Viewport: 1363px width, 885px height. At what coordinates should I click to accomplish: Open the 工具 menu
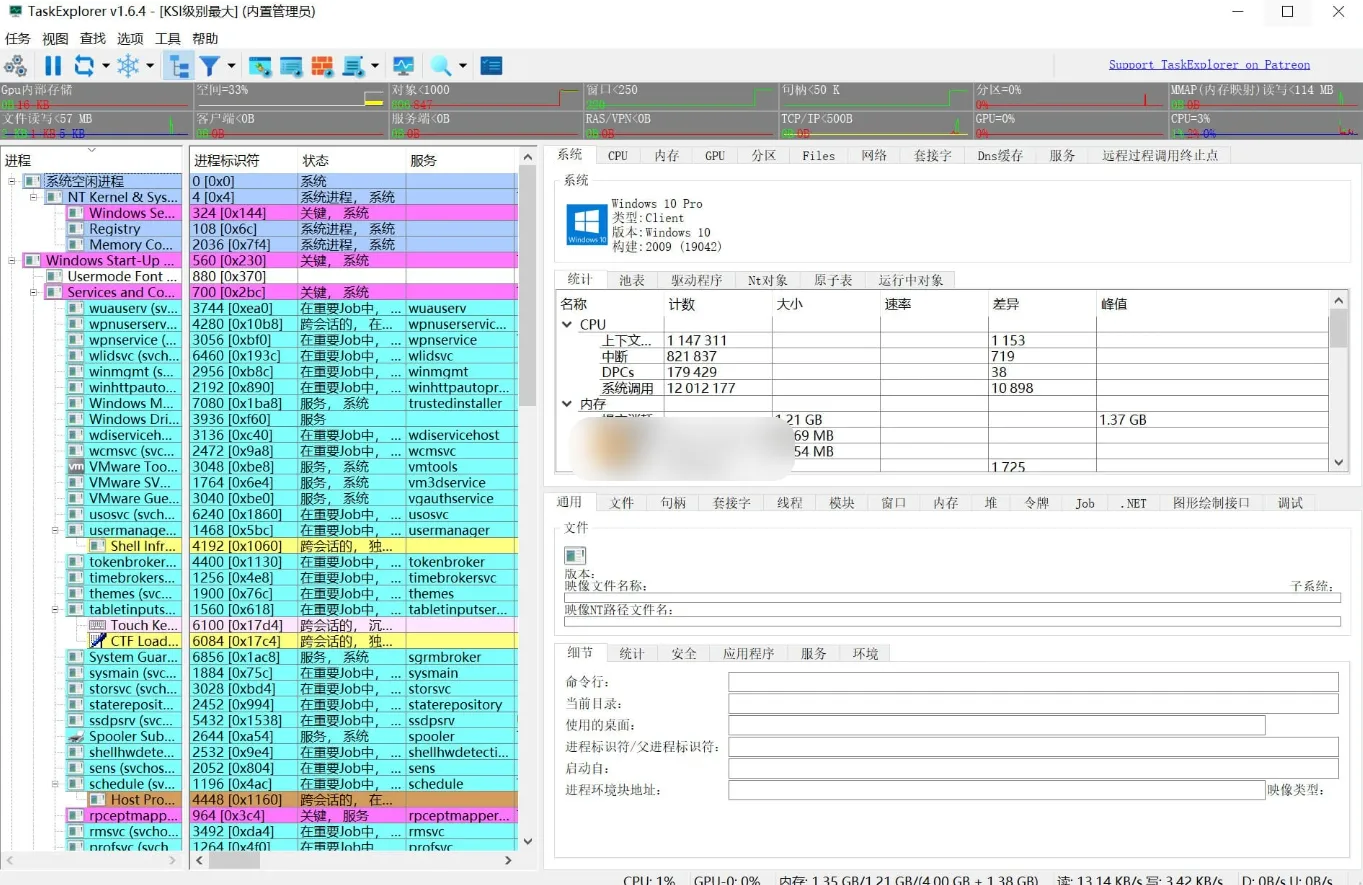(167, 38)
